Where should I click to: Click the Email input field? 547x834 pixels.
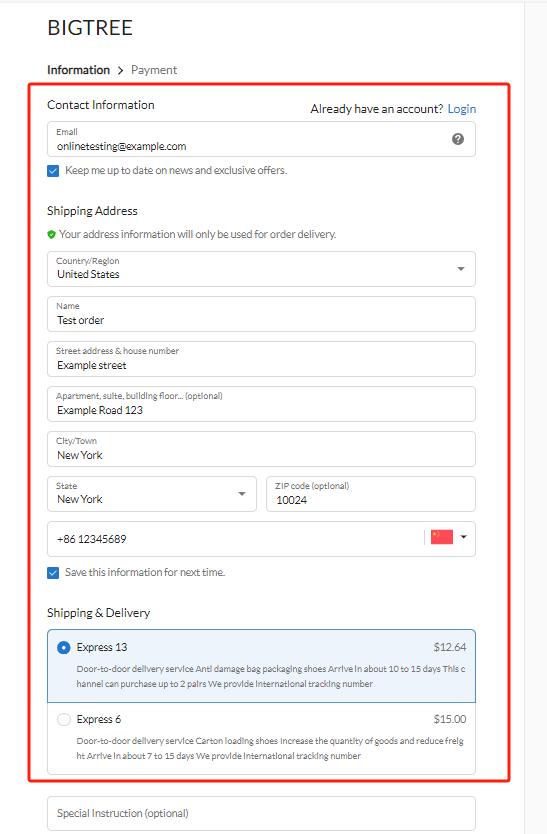pyautogui.click(x=261, y=139)
